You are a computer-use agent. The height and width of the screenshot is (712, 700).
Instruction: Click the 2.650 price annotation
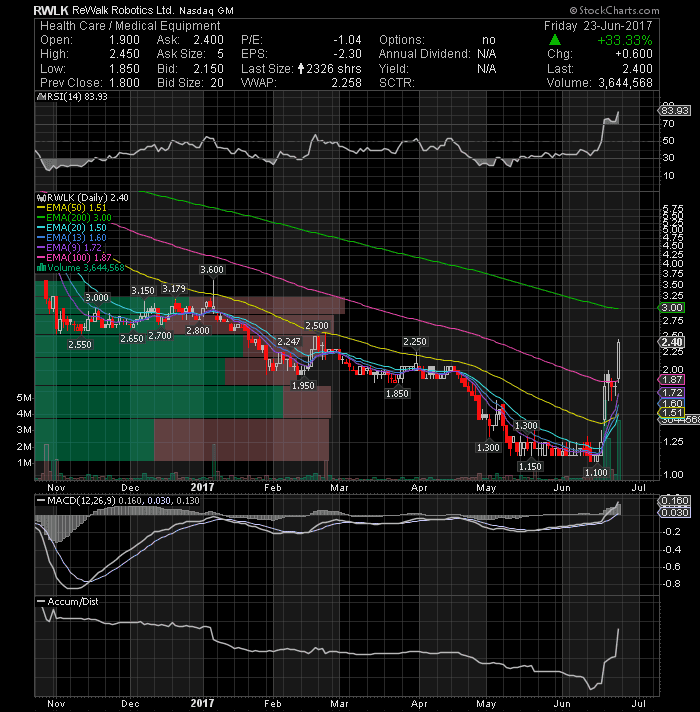click(x=132, y=339)
